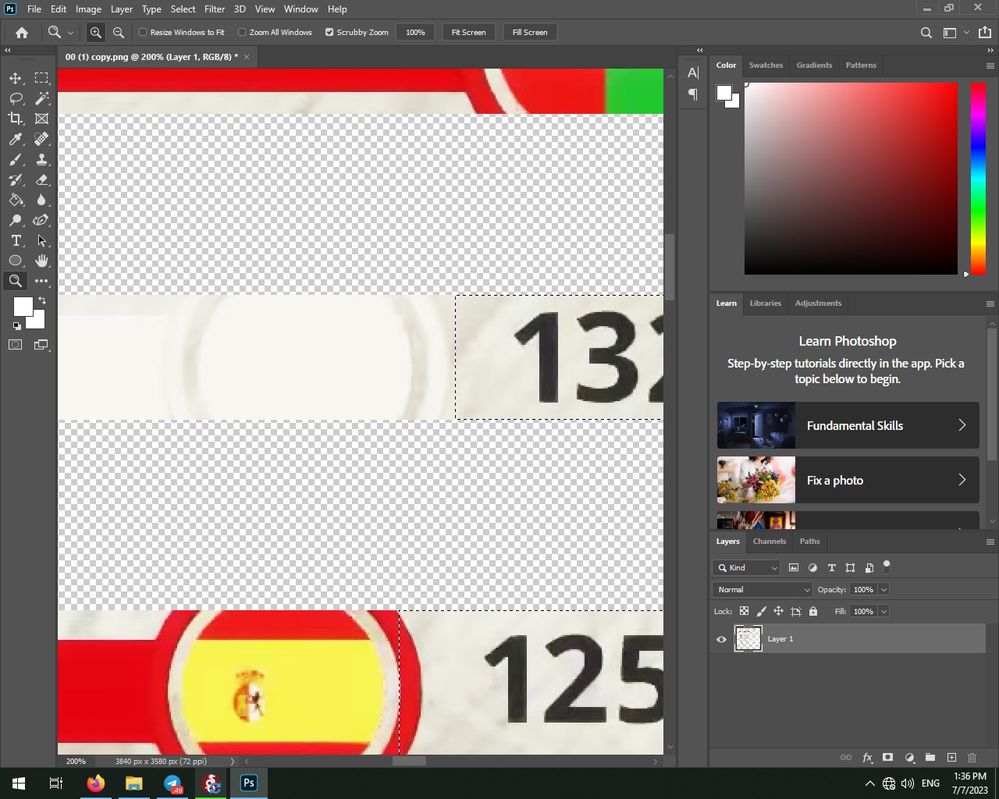Select the Path Selection tool
999x799 pixels.
pyautogui.click(x=41, y=240)
